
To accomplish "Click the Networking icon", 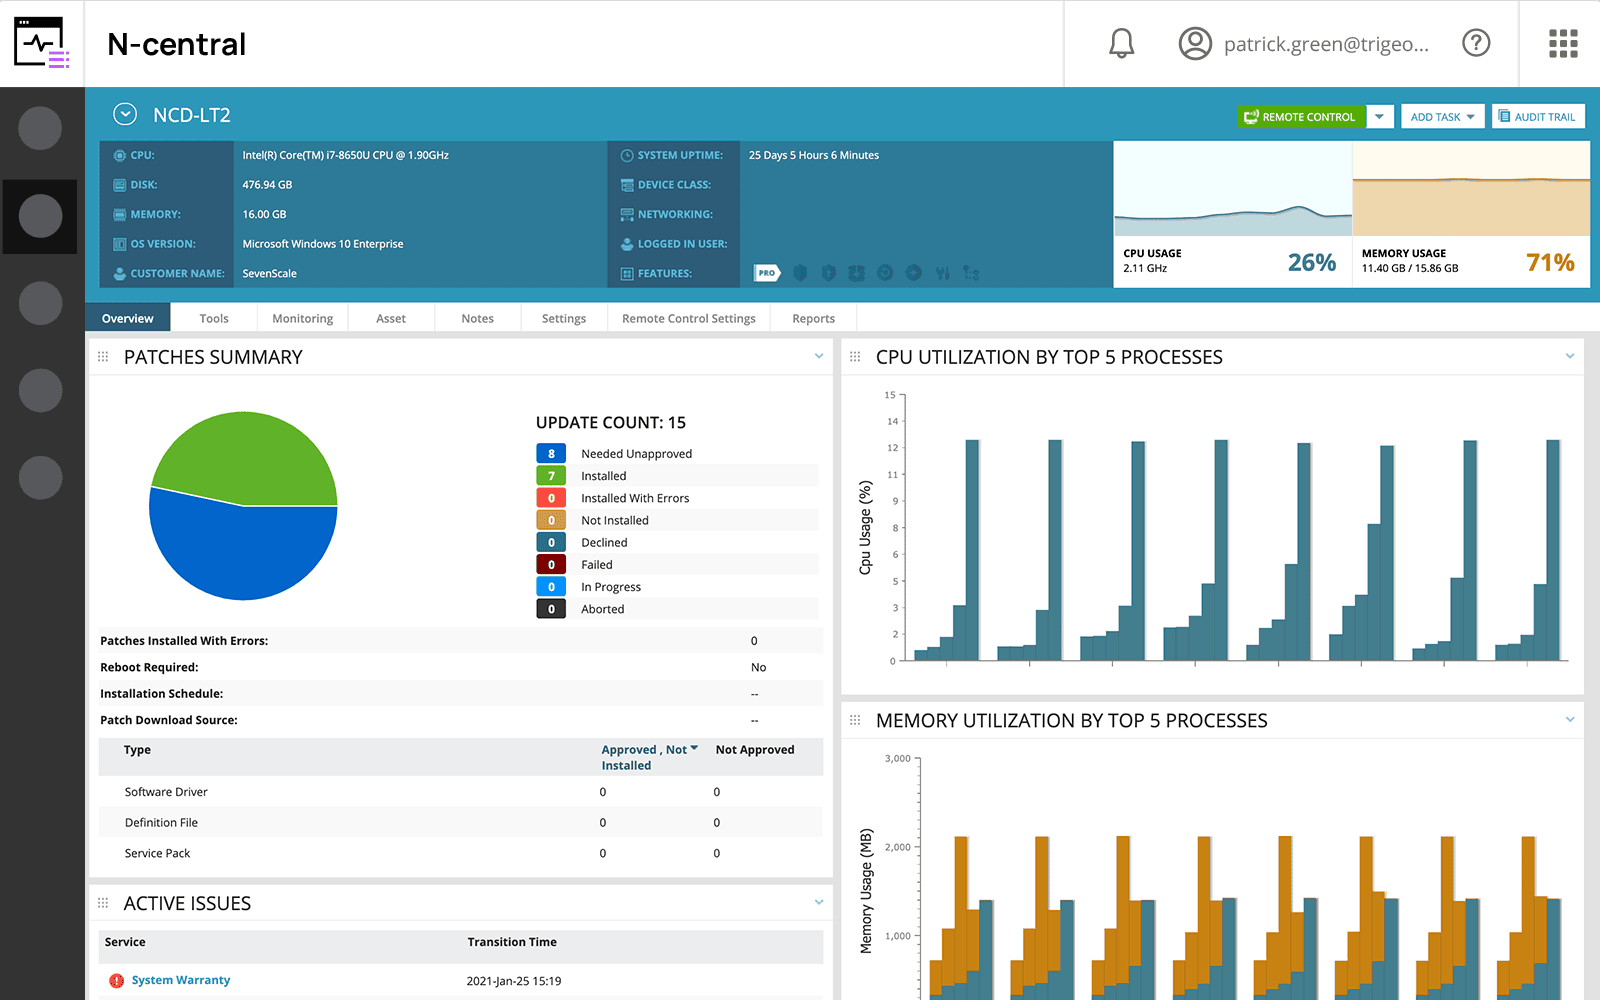I will [x=627, y=214].
